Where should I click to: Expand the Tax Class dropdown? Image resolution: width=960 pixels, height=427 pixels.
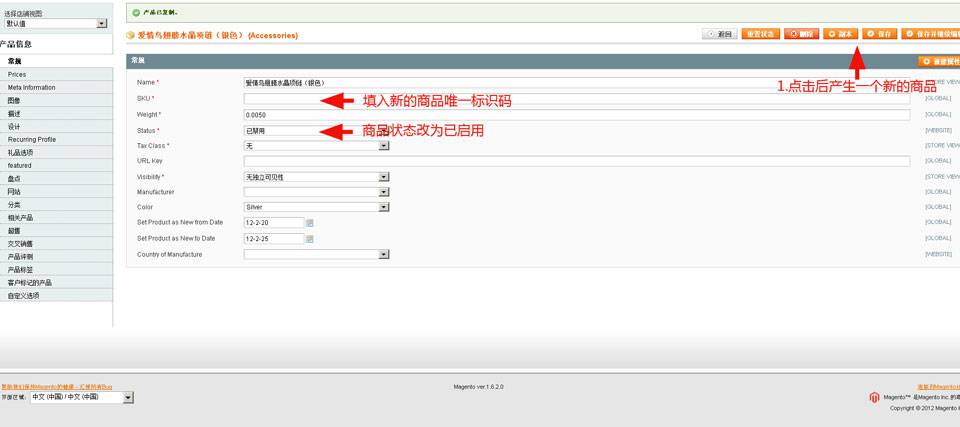(x=316, y=146)
